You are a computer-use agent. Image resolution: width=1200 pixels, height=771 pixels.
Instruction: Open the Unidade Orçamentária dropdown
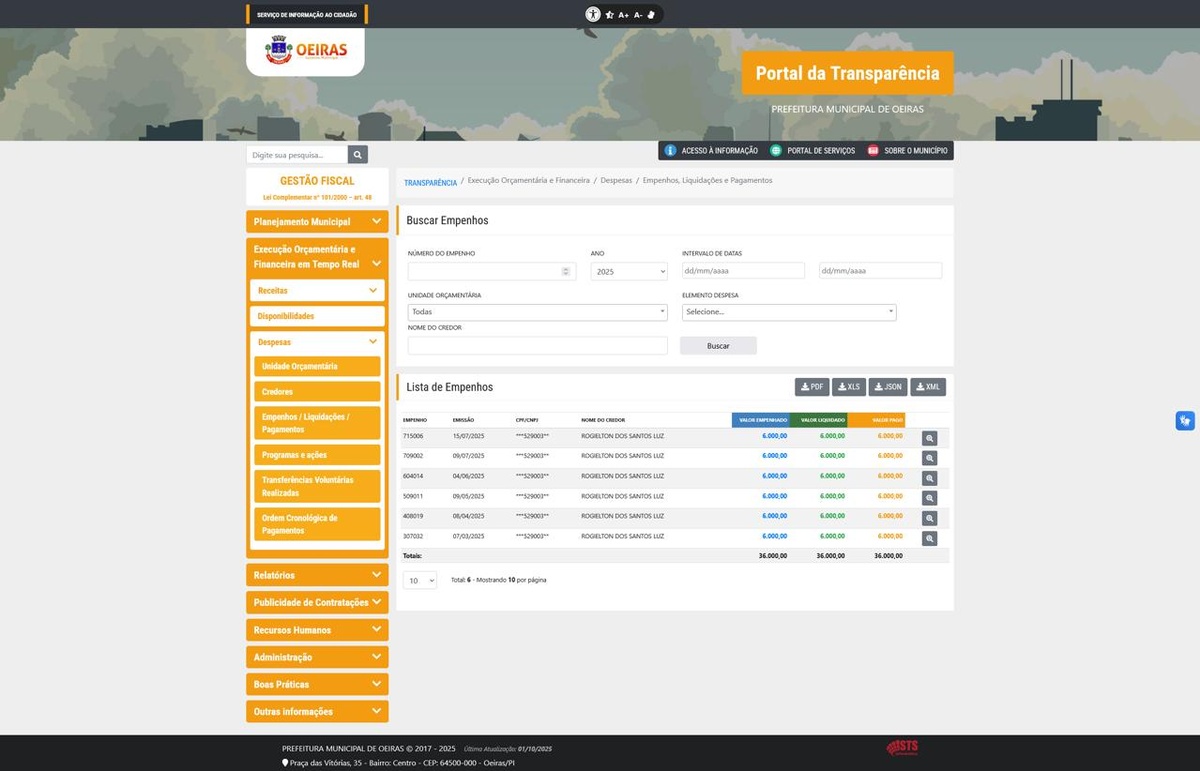(537, 312)
